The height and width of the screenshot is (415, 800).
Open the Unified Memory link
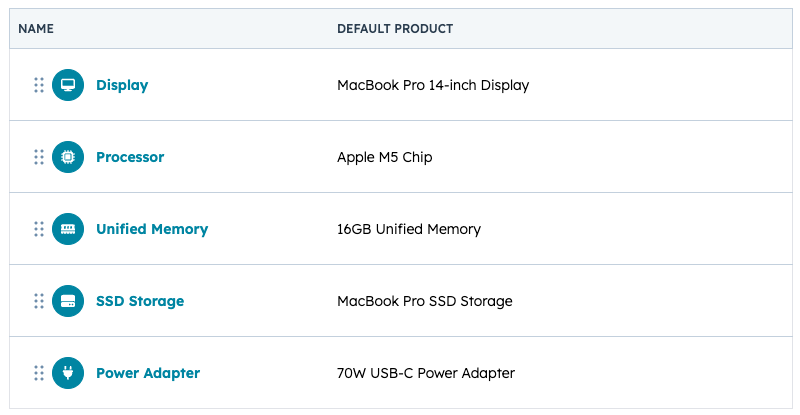[x=152, y=229]
